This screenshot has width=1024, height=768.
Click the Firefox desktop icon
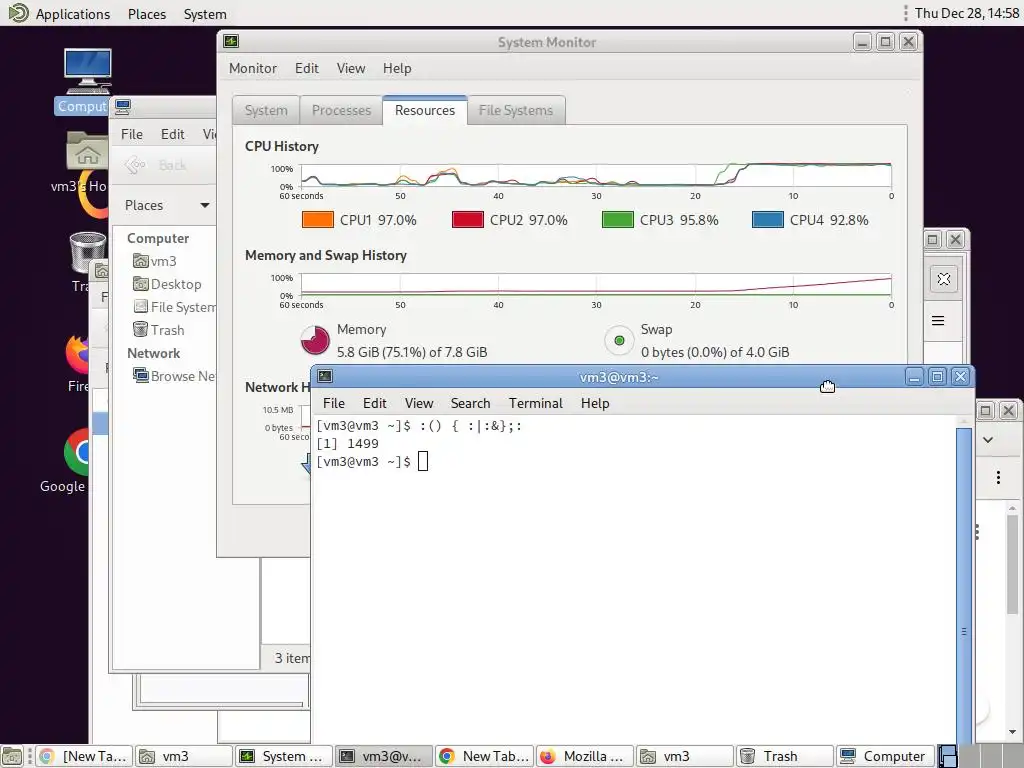[x=77, y=353]
